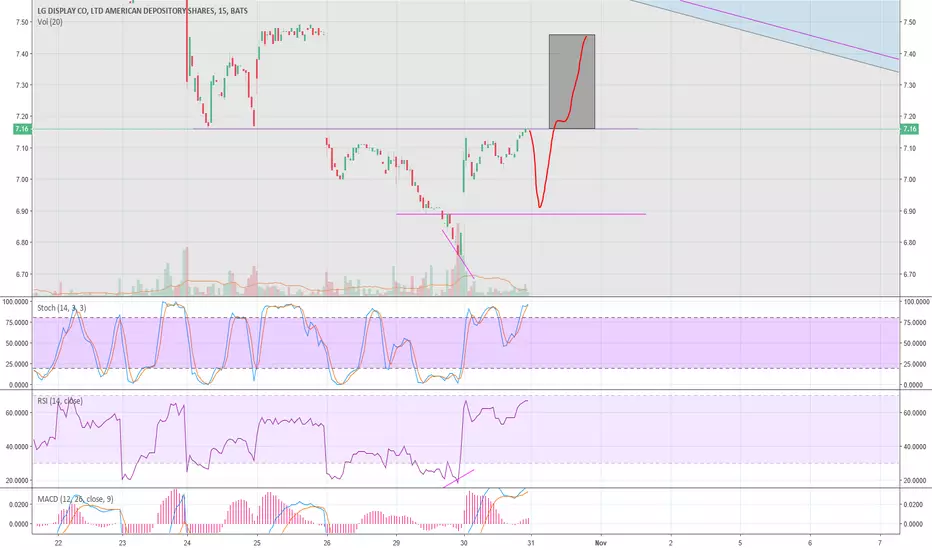
Task: Select the RSI (14, close) indicator label
Action: coord(59,401)
